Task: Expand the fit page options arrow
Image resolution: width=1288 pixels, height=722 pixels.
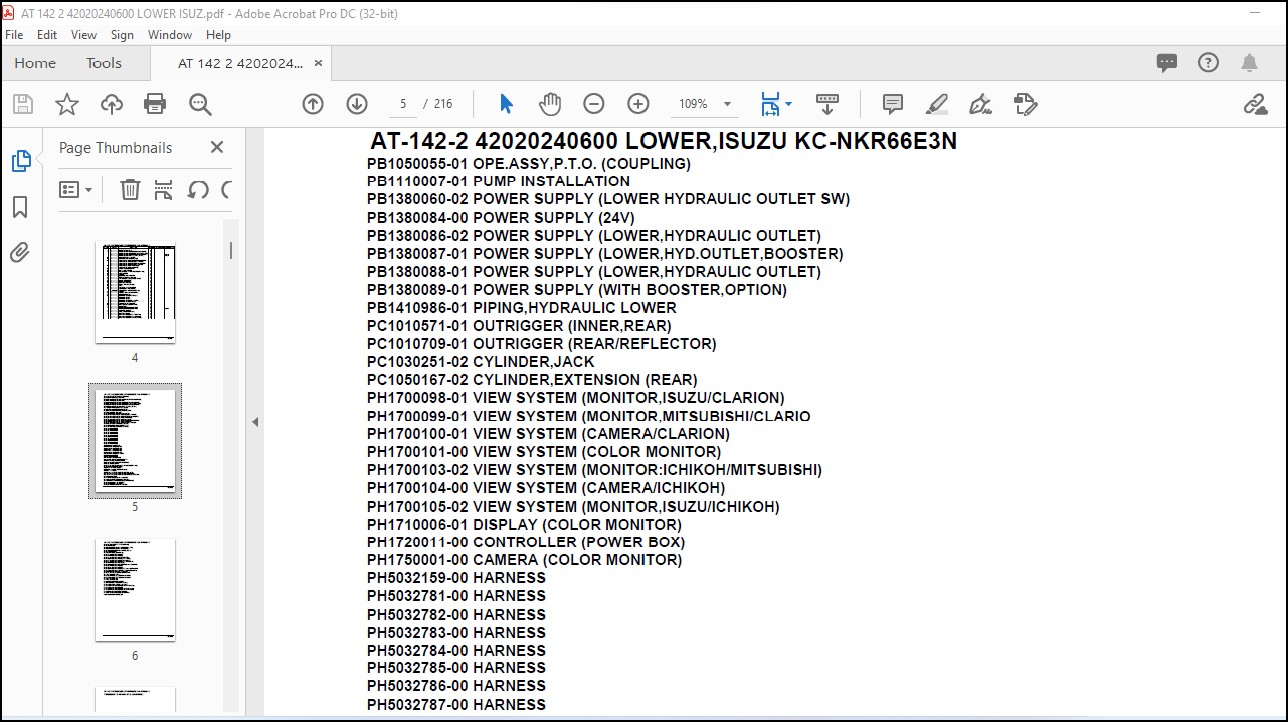Action: (x=788, y=104)
